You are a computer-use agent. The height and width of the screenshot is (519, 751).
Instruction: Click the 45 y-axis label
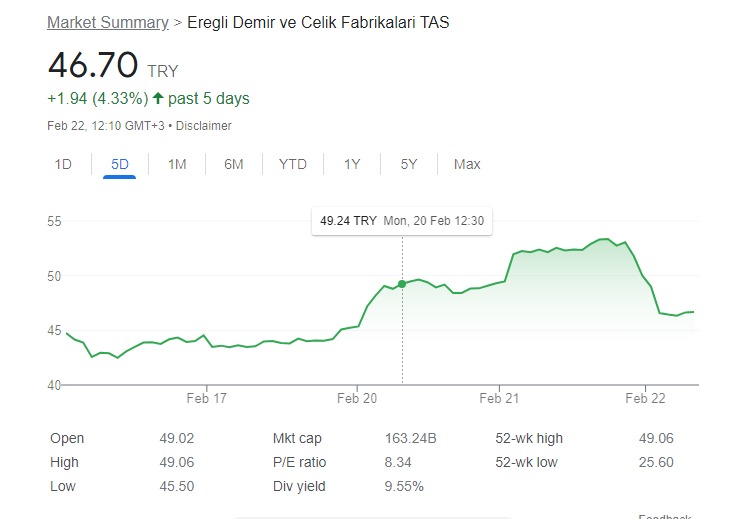tap(54, 330)
